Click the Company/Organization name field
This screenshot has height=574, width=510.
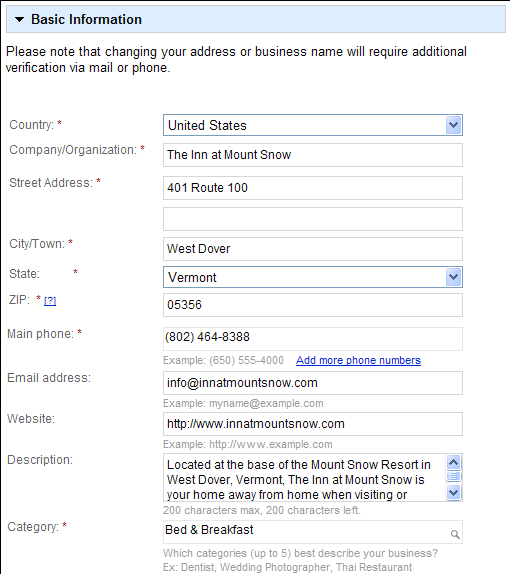(313, 155)
